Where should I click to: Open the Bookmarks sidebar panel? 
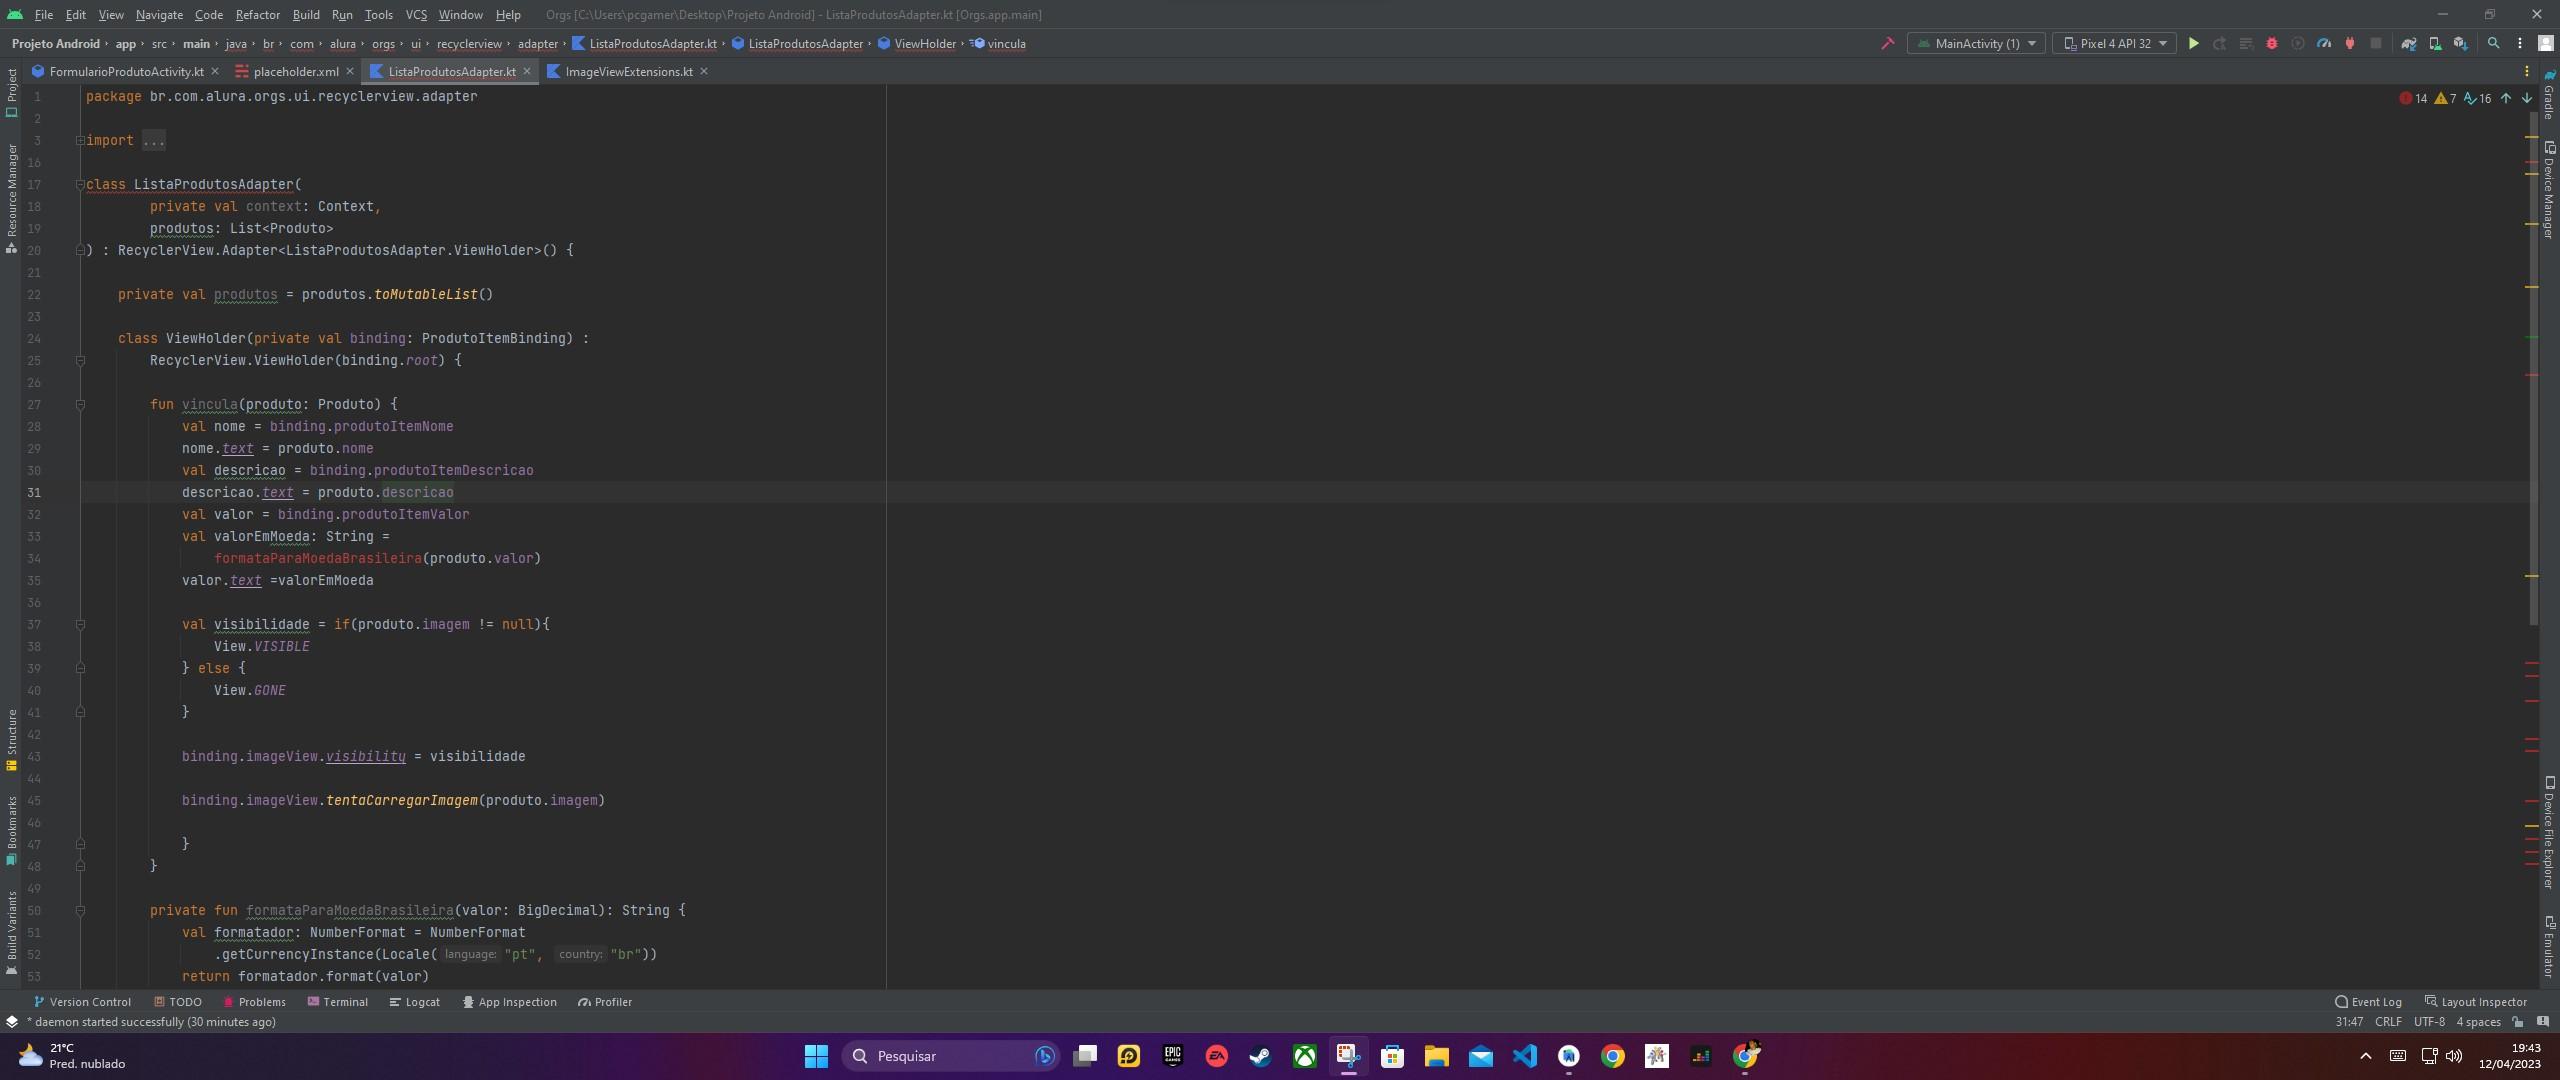pyautogui.click(x=11, y=830)
